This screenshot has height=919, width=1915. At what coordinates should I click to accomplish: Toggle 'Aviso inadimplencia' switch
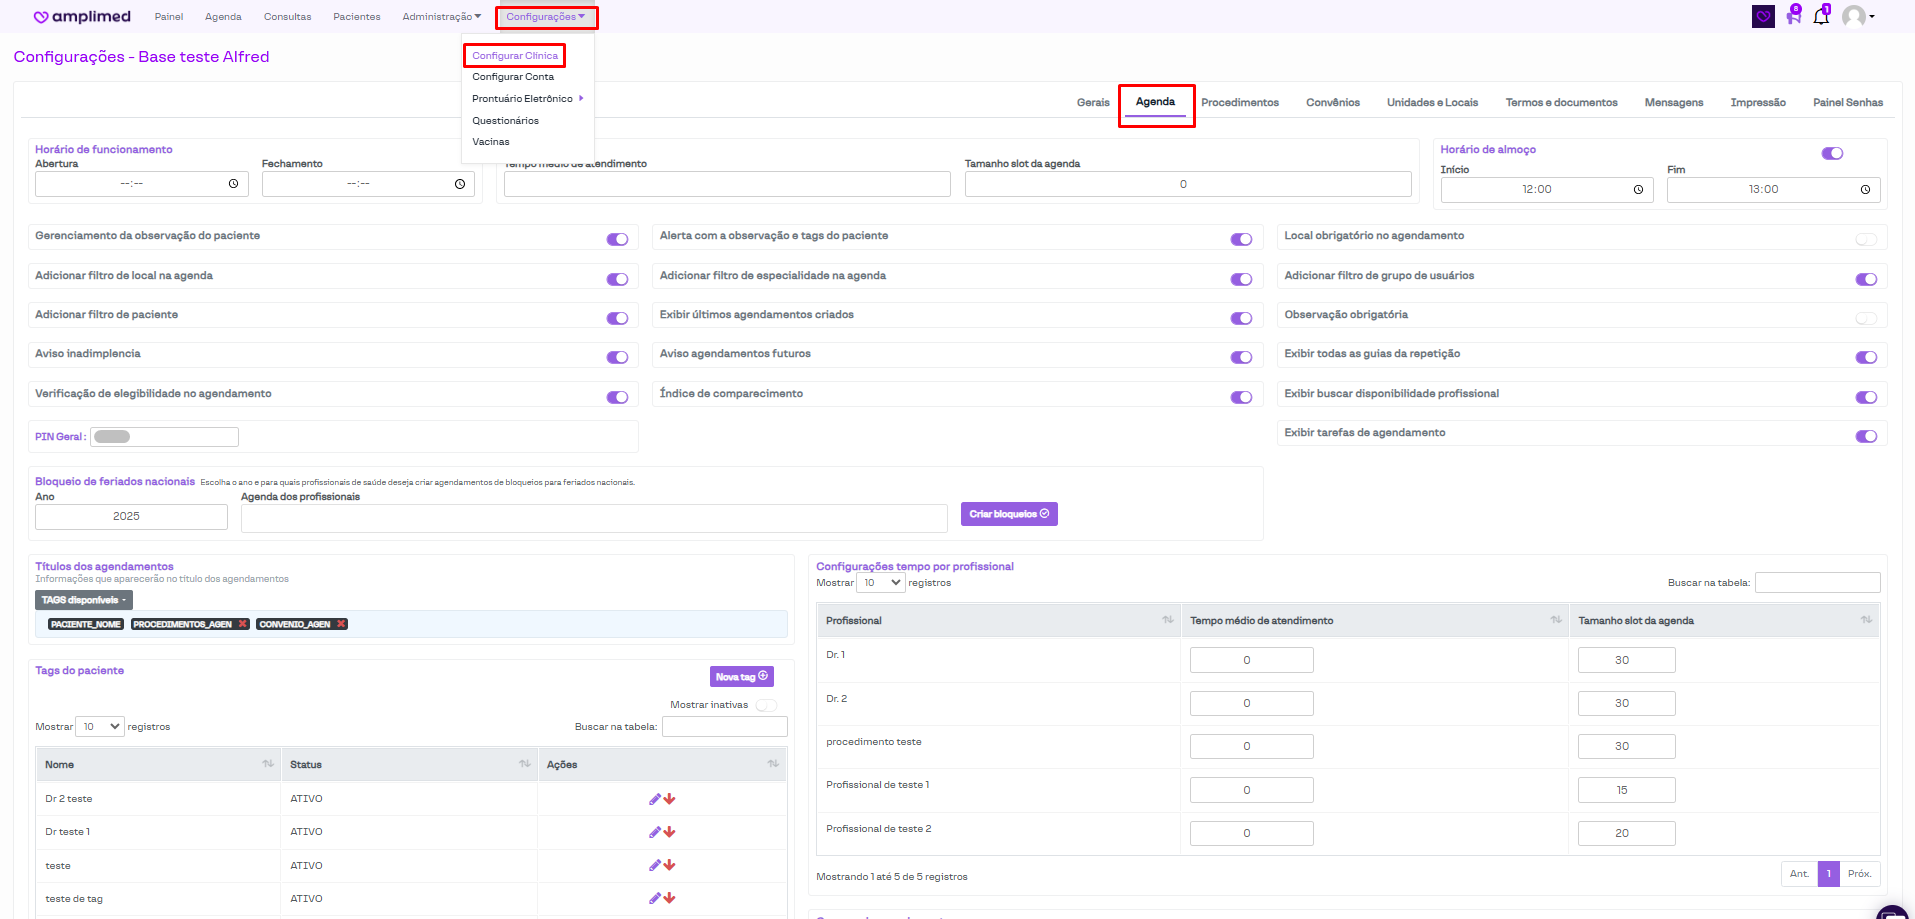click(617, 357)
